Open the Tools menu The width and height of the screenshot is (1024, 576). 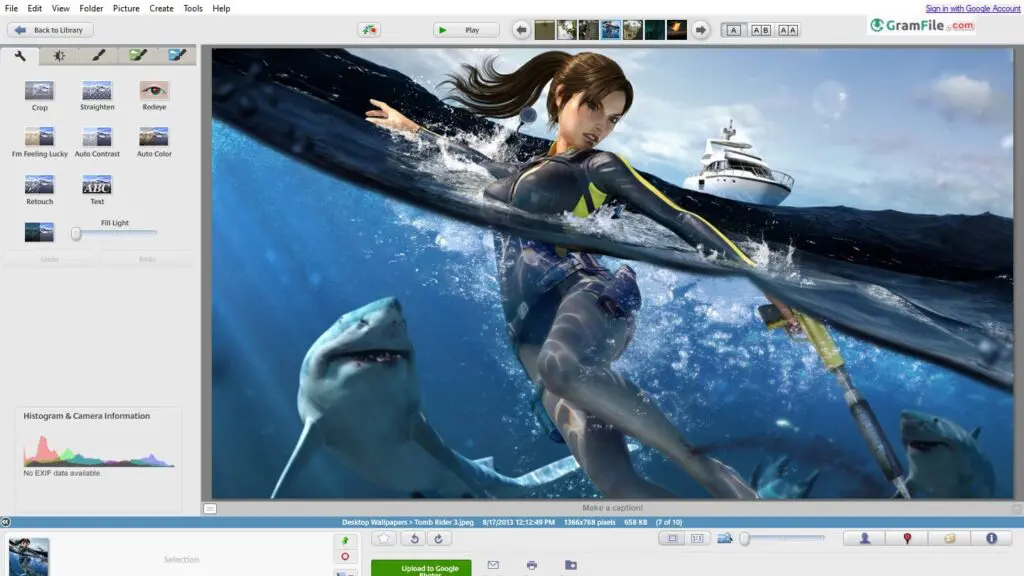pyautogui.click(x=193, y=8)
